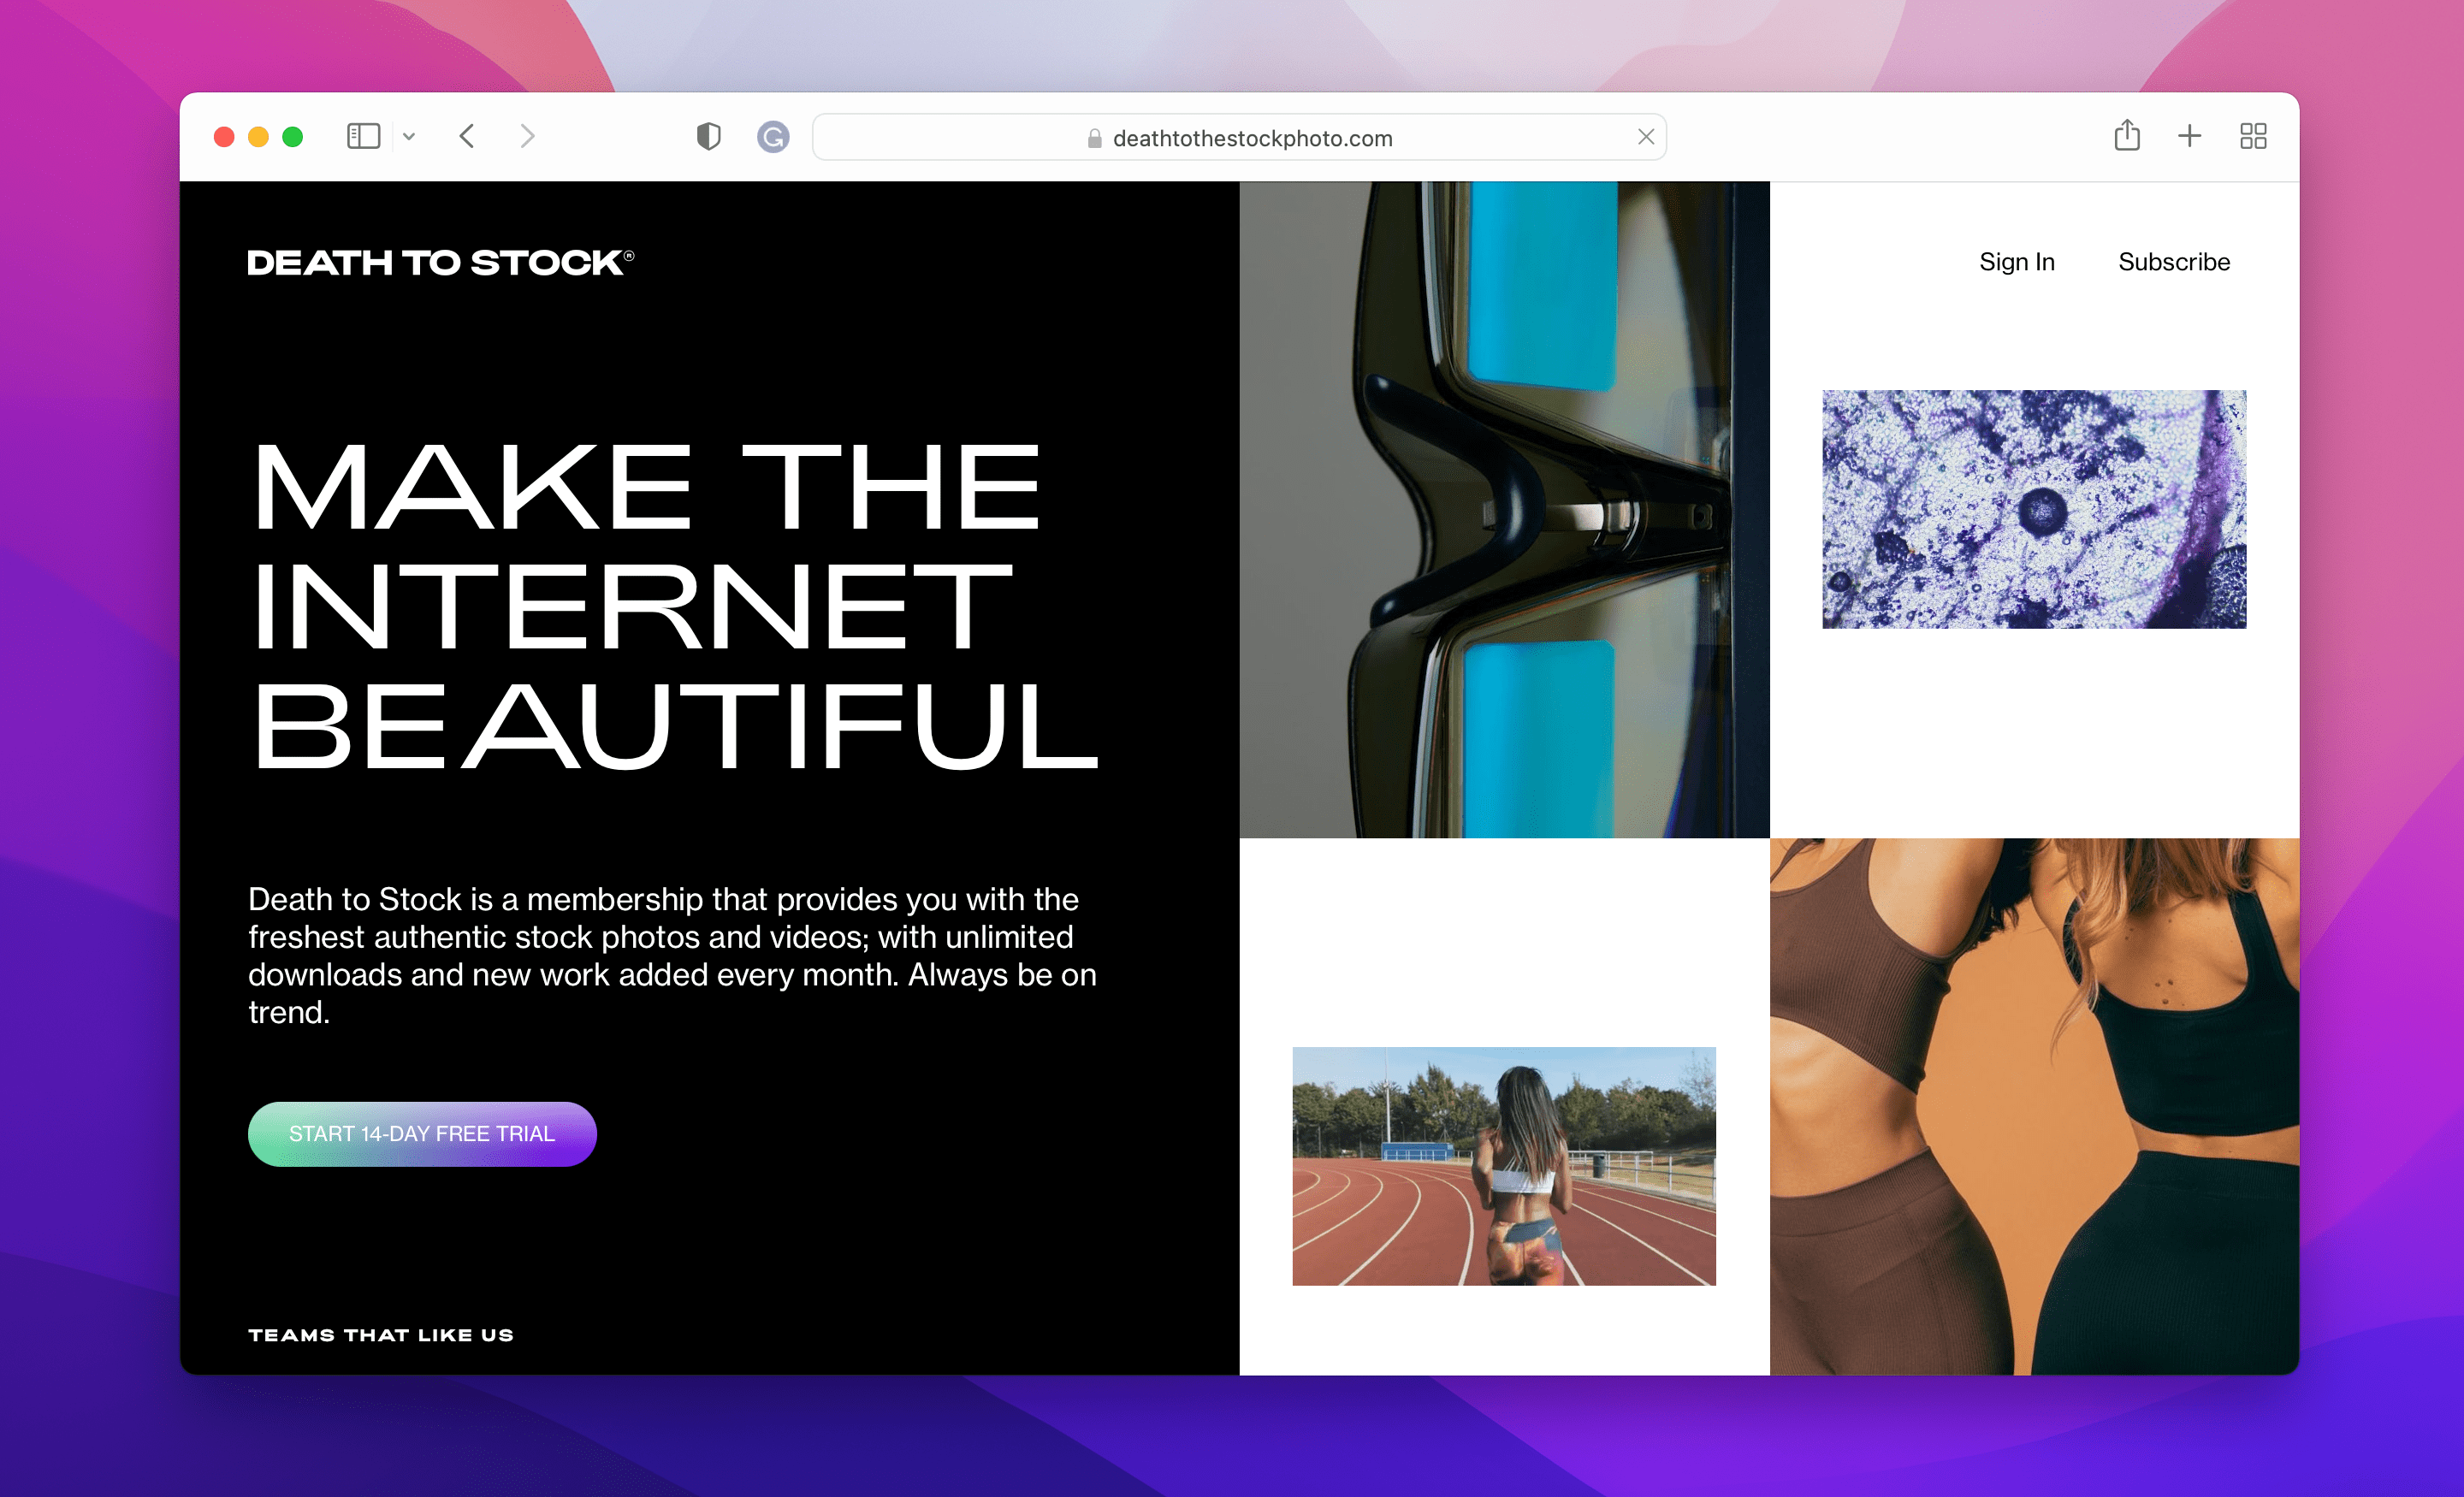The width and height of the screenshot is (2464, 1497).
Task: Expand the sidebar options chevron
Action: click(408, 136)
